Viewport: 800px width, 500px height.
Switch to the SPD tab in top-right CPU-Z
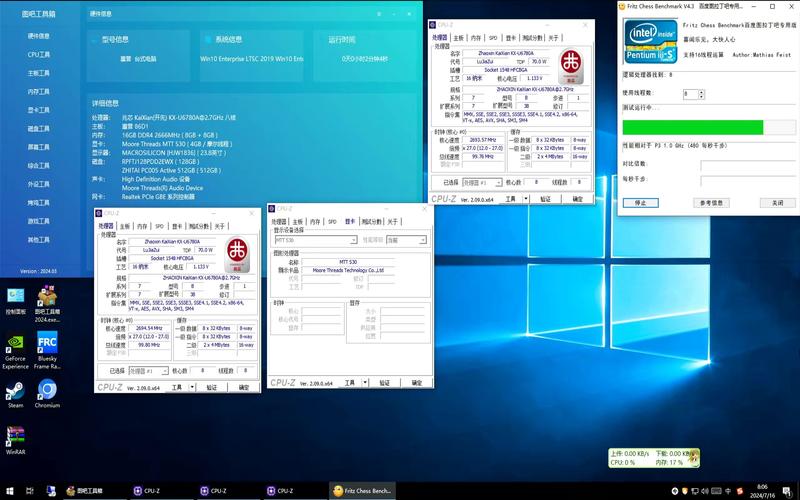pyautogui.click(x=493, y=37)
